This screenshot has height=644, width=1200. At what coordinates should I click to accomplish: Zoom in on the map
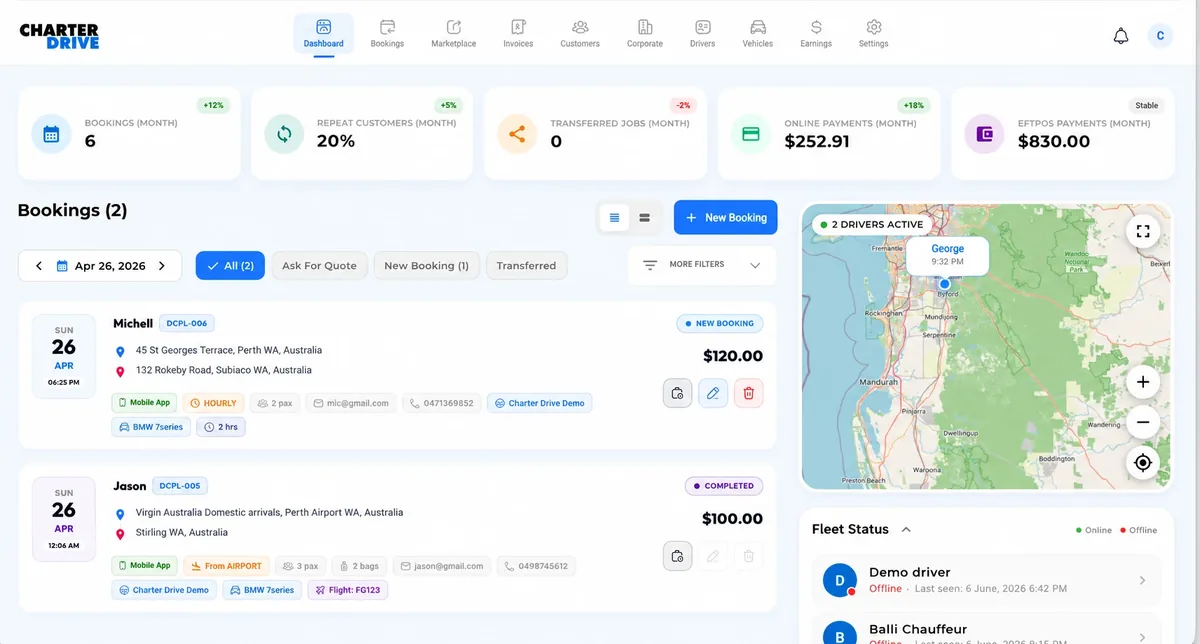point(1143,382)
